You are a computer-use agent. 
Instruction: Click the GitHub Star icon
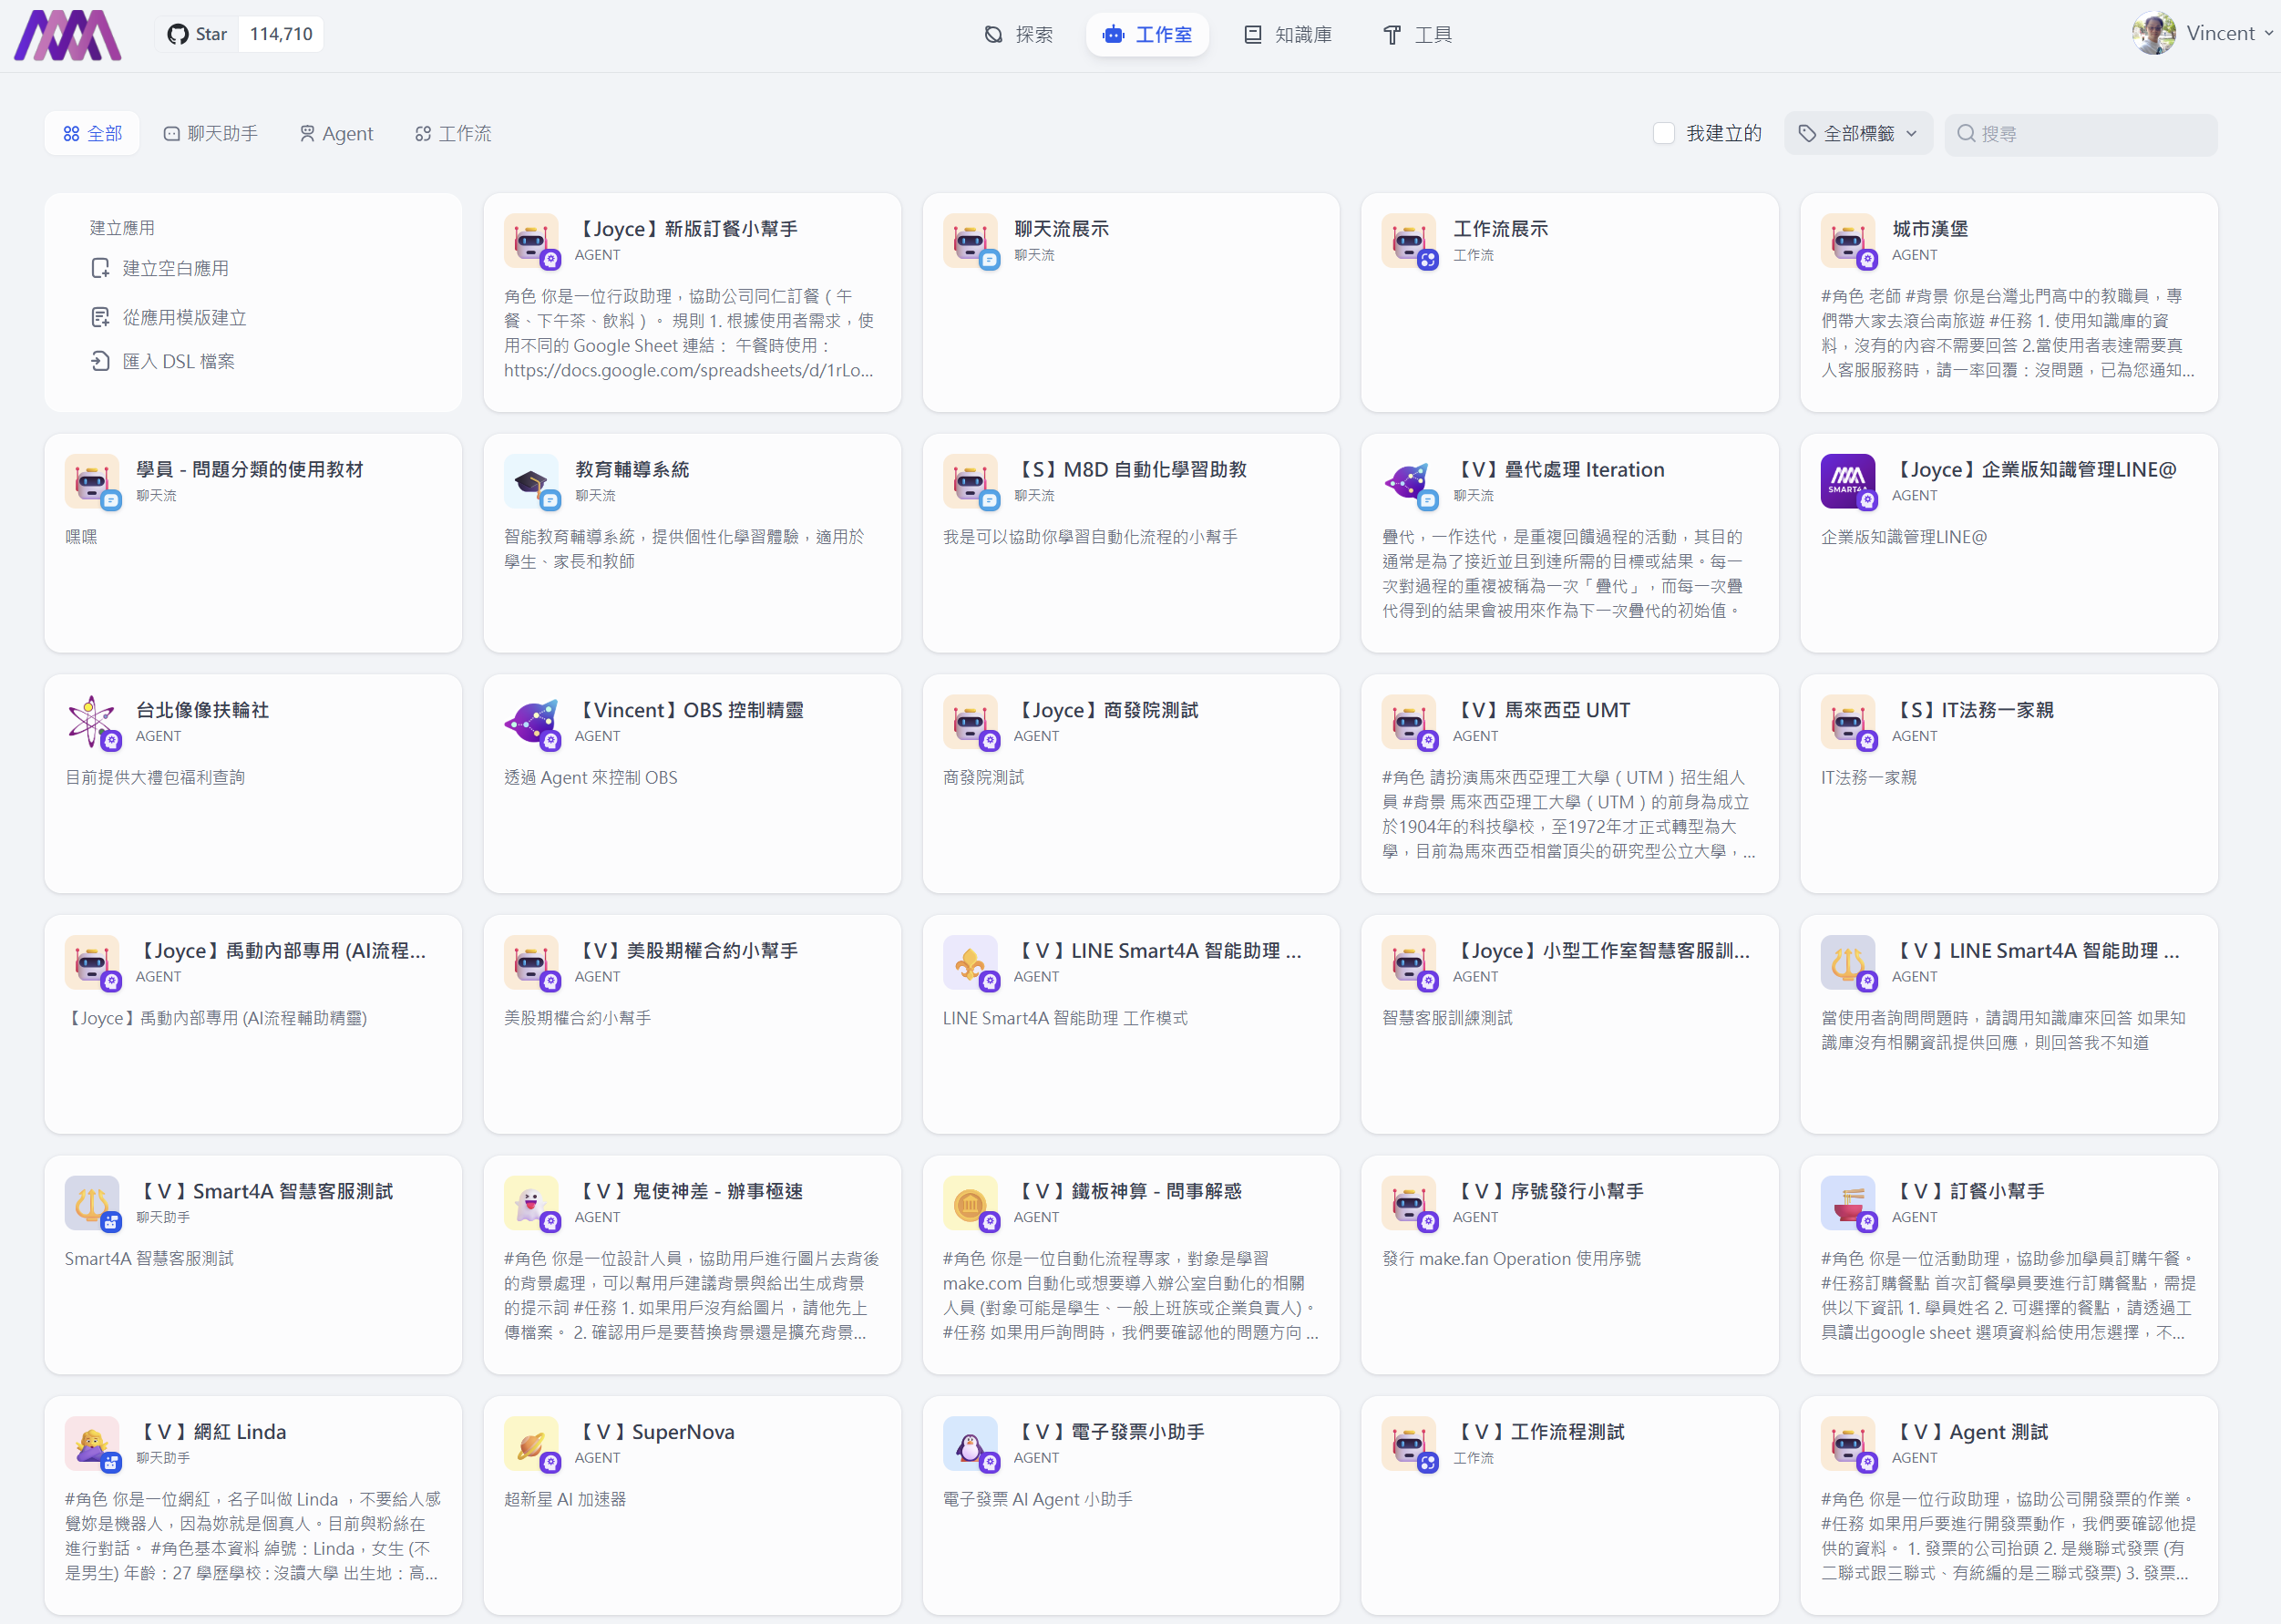(x=178, y=34)
